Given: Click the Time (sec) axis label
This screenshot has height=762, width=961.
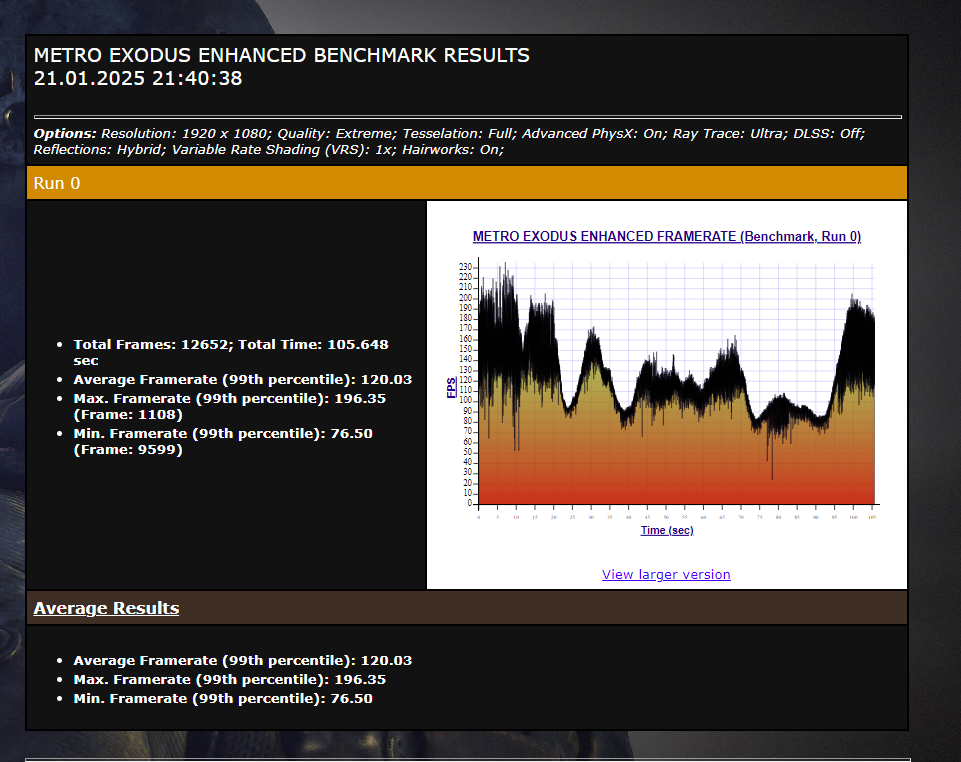Looking at the screenshot, I should 667,530.
